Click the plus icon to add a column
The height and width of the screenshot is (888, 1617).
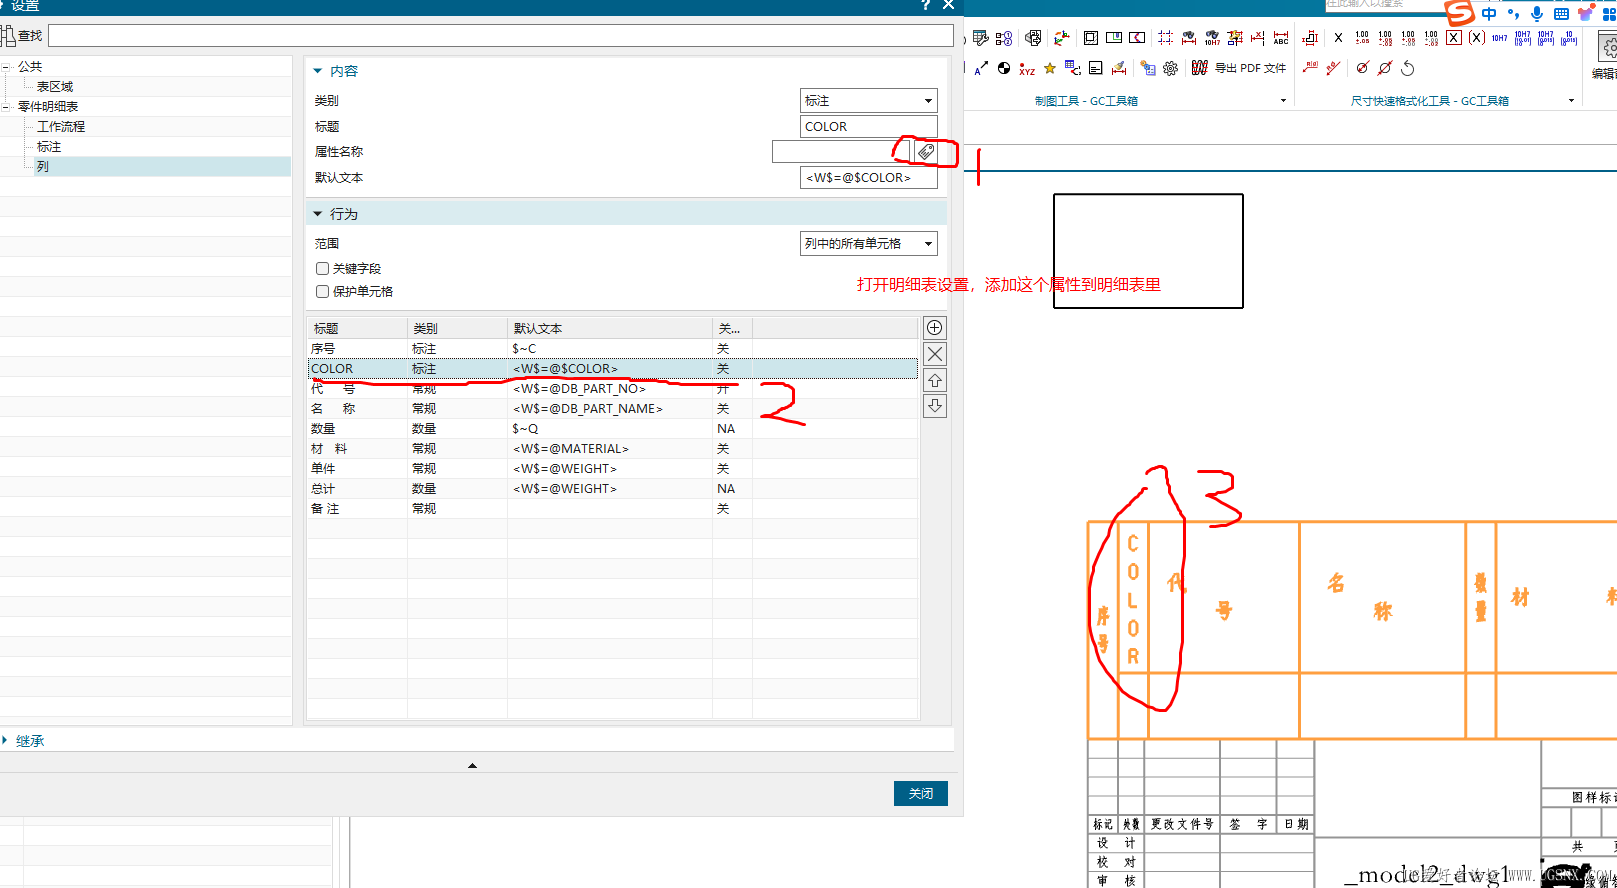tap(935, 328)
